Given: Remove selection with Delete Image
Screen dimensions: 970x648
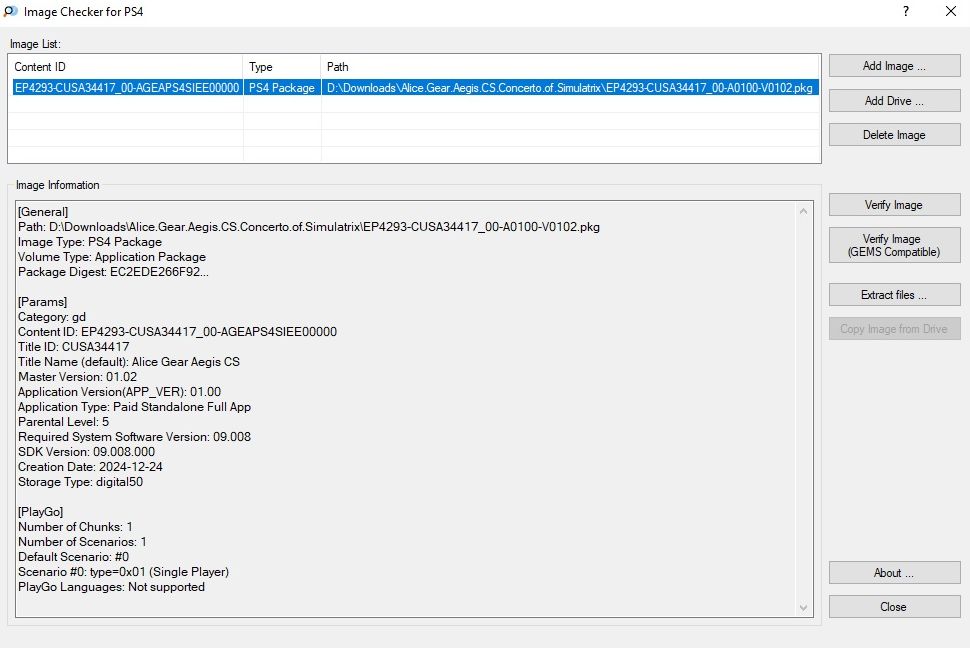Looking at the screenshot, I should 895,135.
